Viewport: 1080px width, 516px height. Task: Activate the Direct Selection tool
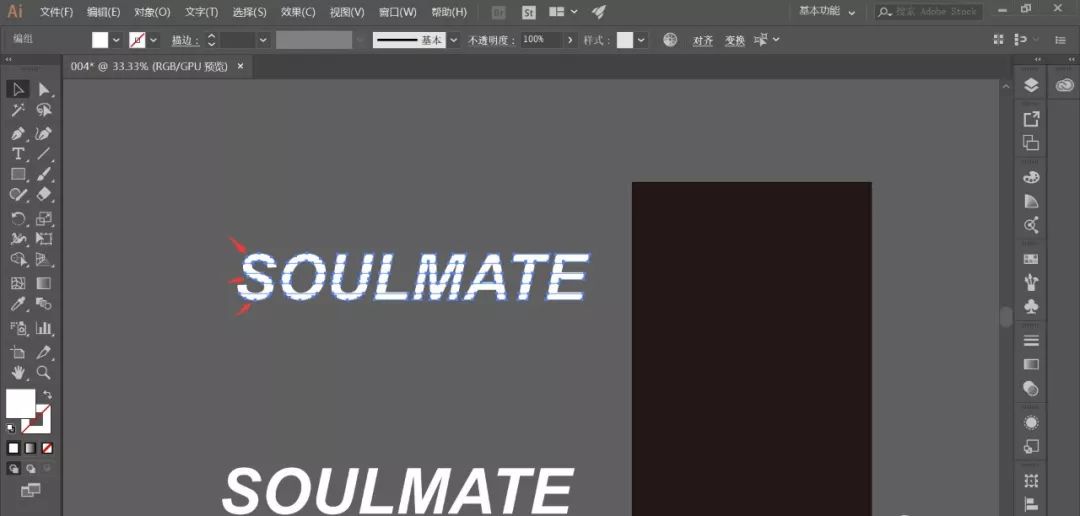point(44,90)
